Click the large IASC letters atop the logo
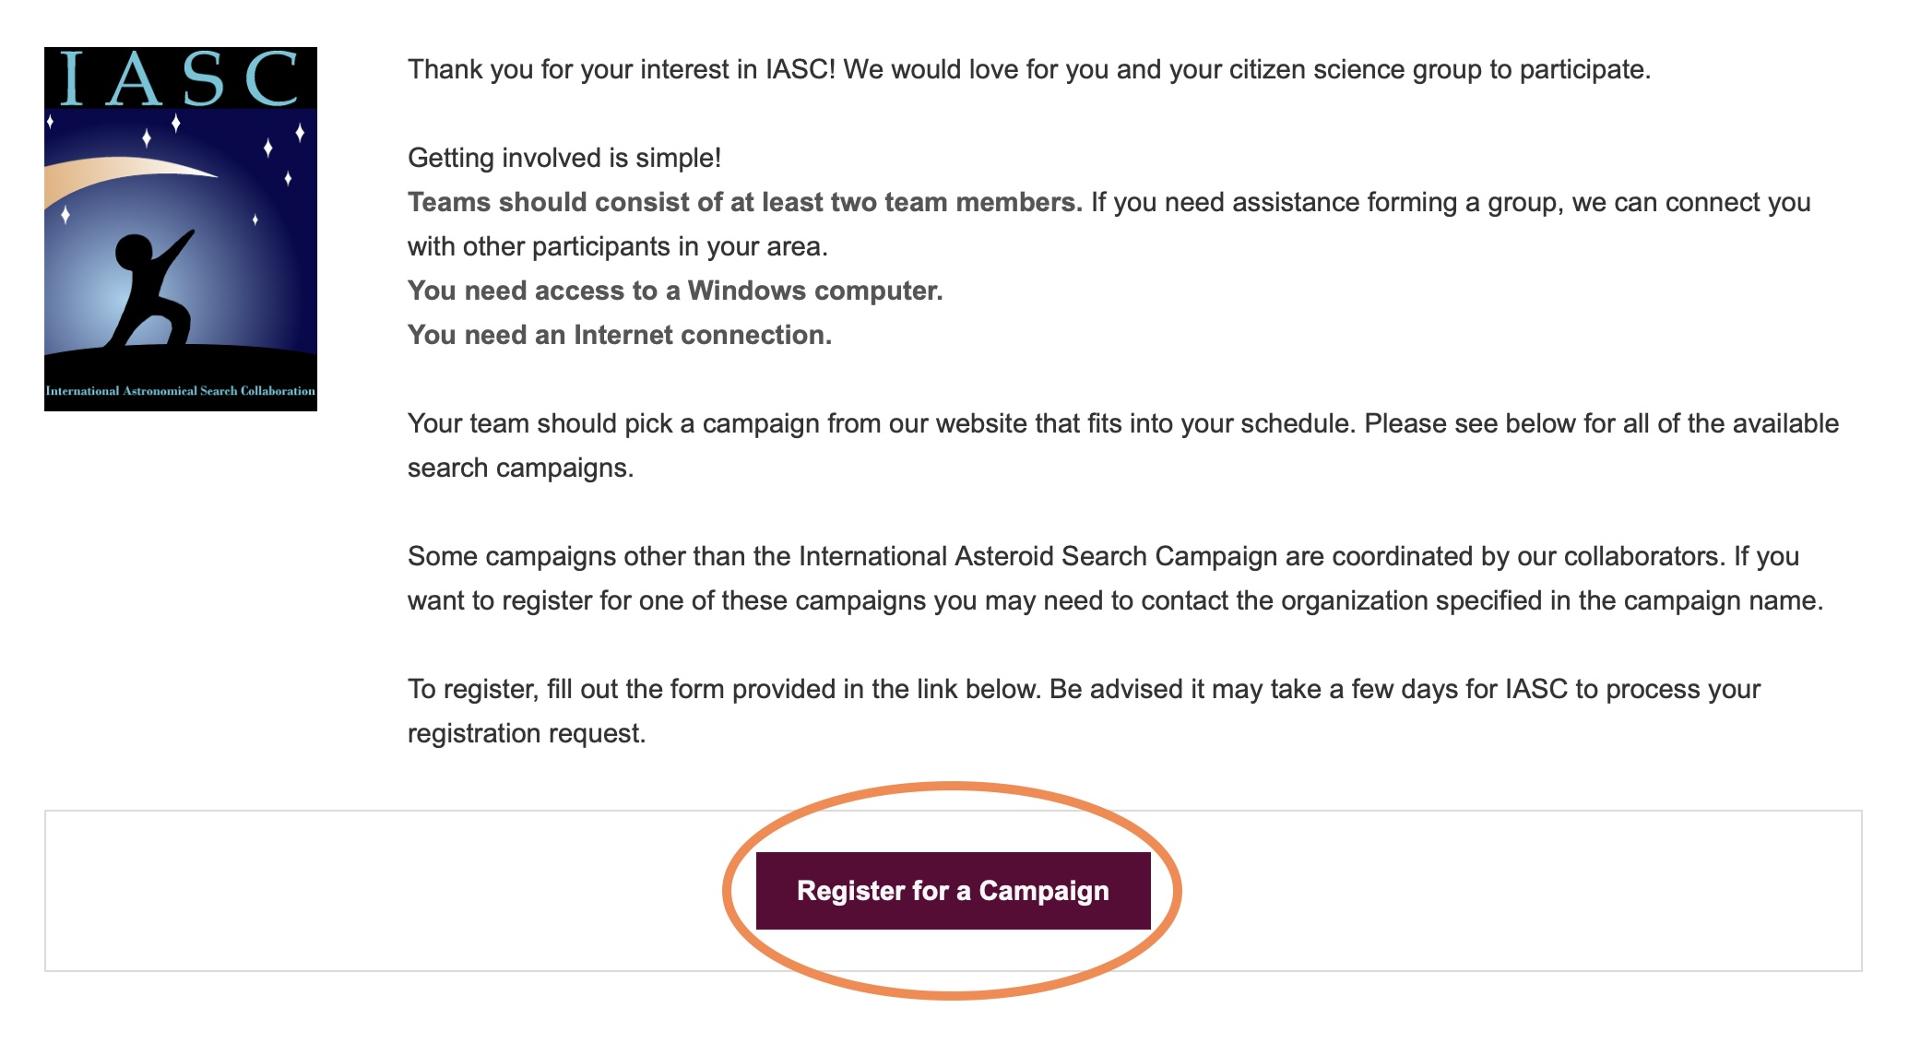This screenshot has width=1920, height=1053. pyautogui.click(x=180, y=78)
